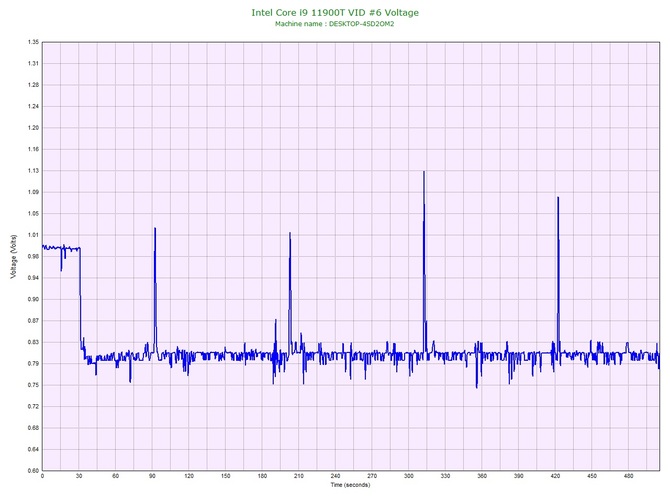Screen dimensions: 670x502
Task: Click the 60 seconds x-axis label
Action: (x=115, y=476)
